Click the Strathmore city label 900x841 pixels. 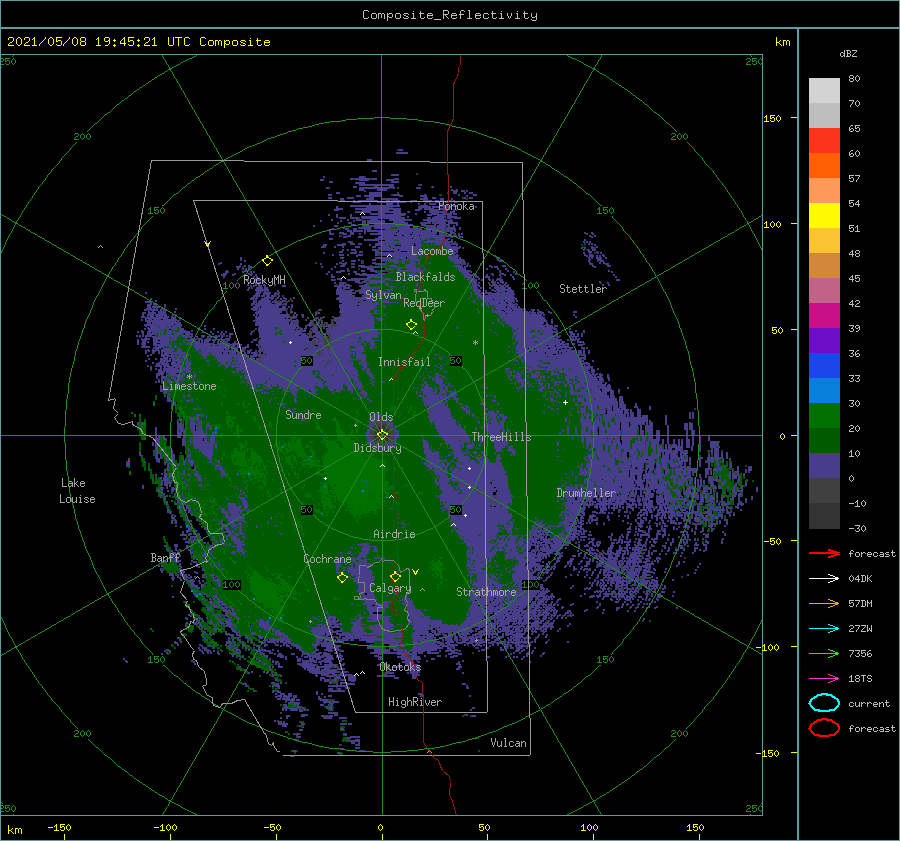[486, 592]
